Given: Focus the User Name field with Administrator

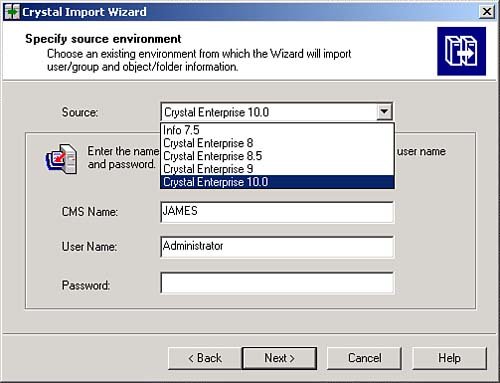Looking at the screenshot, I should pos(277,247).
